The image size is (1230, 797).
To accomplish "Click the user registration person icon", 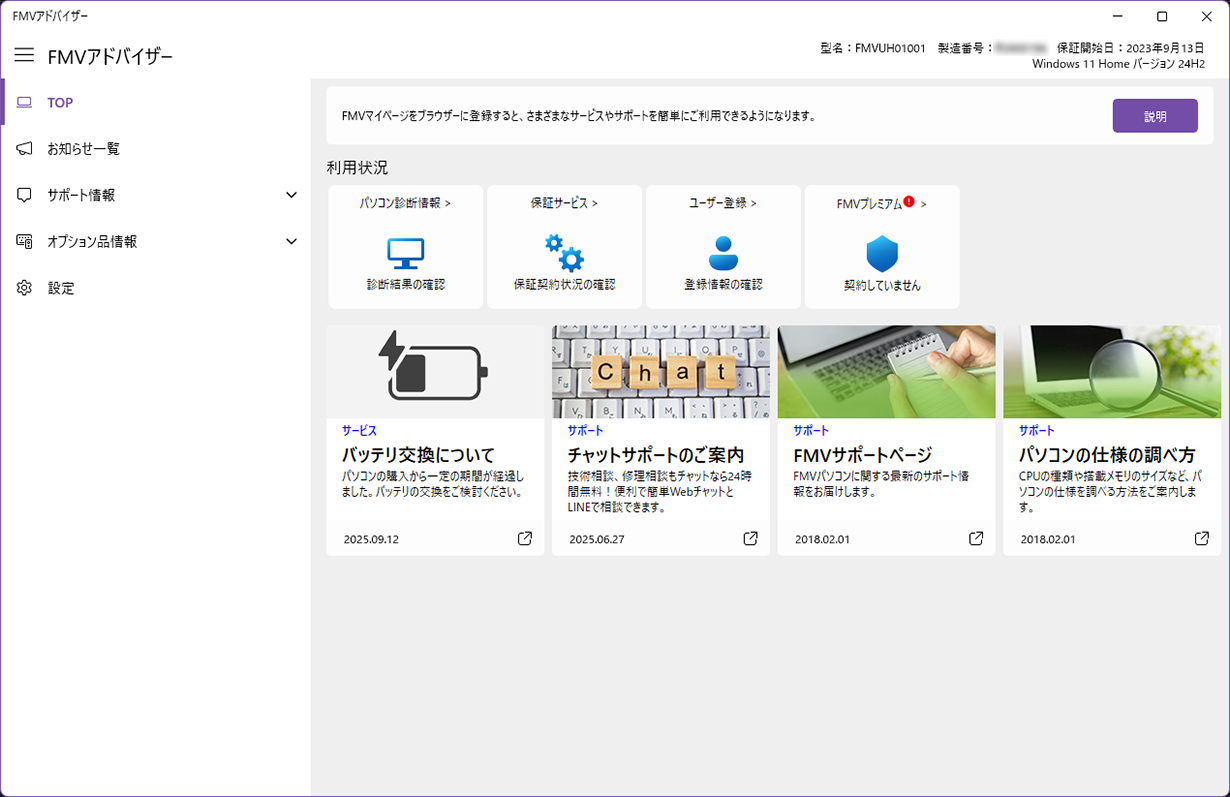I will [x=723, y=253].
